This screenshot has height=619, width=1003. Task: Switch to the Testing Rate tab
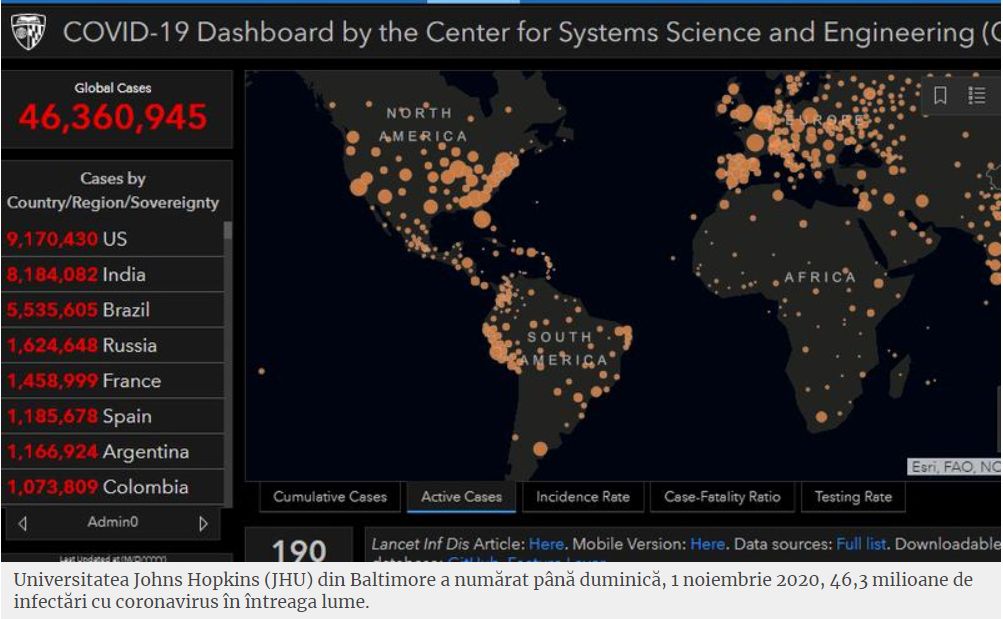pyautogui.click(x=852, y=497)
